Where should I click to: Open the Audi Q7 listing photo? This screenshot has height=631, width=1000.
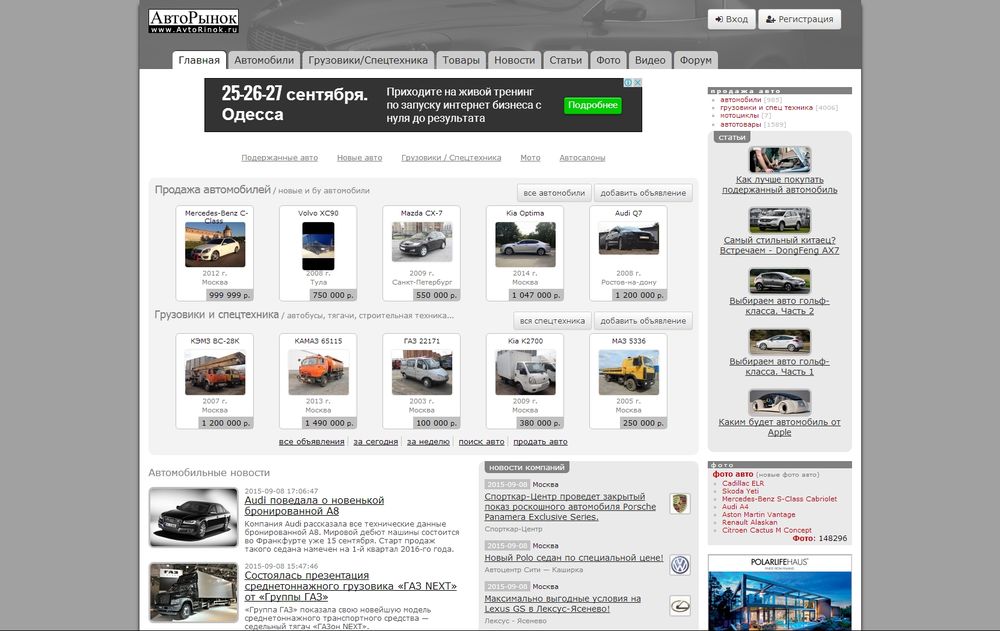[x=628, y=238]
